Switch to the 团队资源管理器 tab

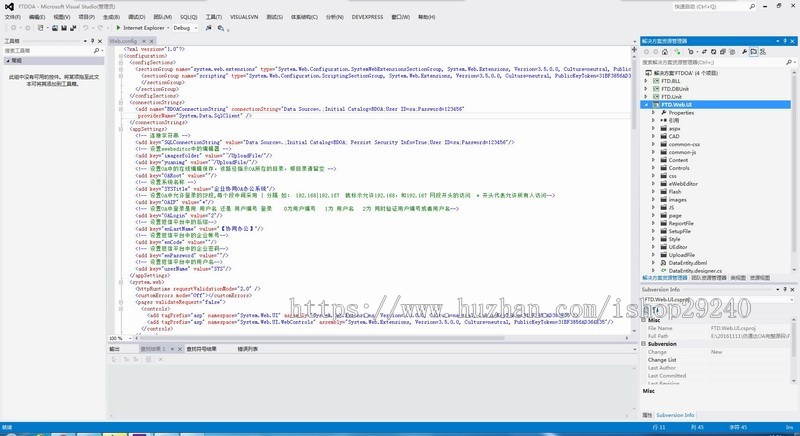tap(708, 278)
